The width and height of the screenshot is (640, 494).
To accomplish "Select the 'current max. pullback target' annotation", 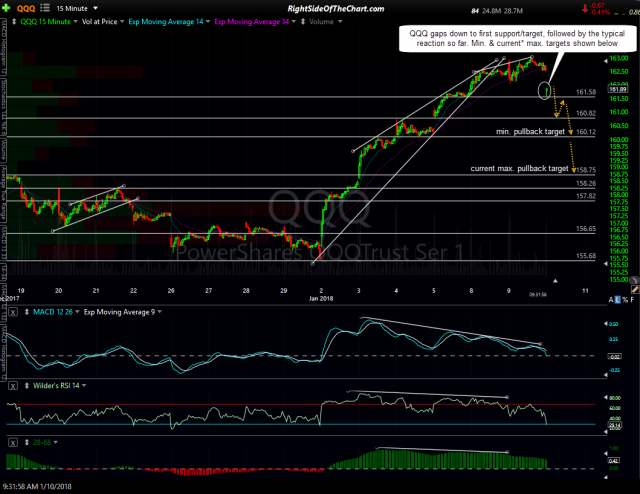I will click(x=519, y=168).
